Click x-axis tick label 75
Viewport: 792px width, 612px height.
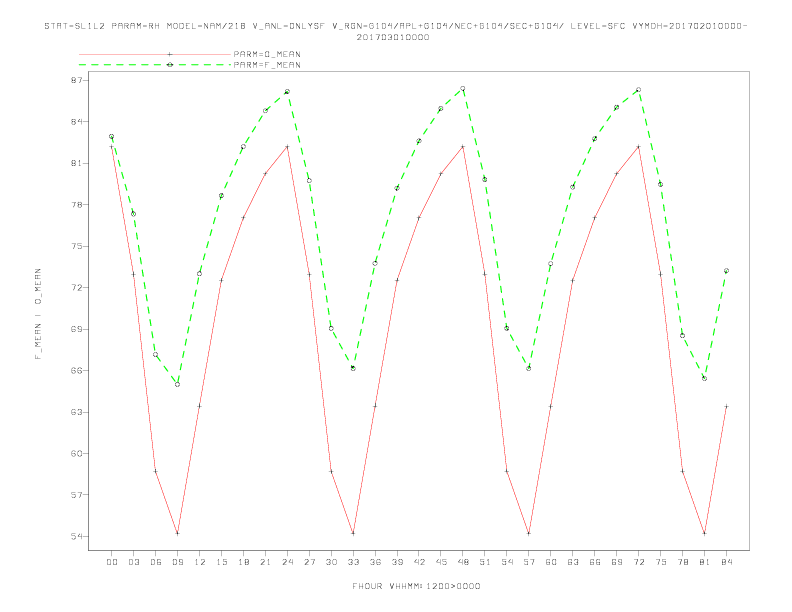click(661, 562)
